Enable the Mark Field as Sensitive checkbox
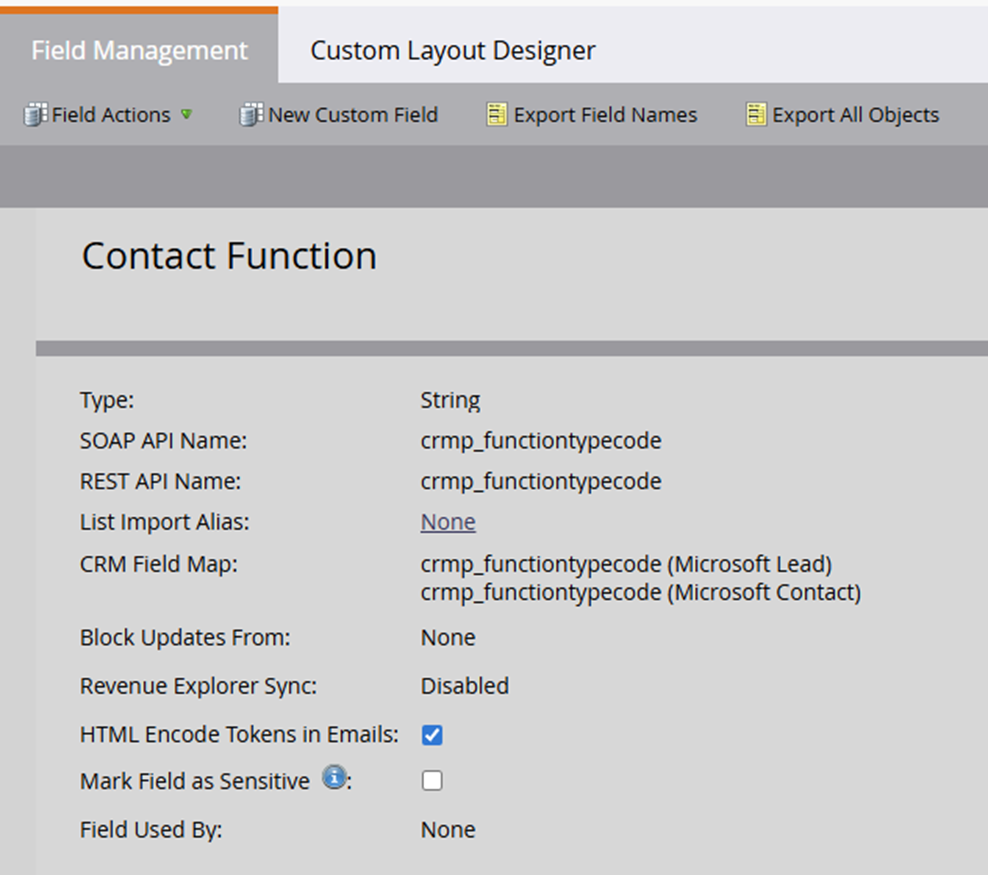Screen dimensions: 988x875 pos(432,780)
